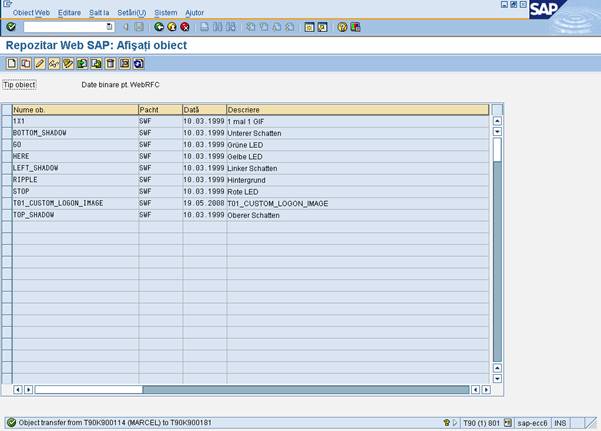Open the Sistem menu
This screenshot has height=431, width=601.
166,13
